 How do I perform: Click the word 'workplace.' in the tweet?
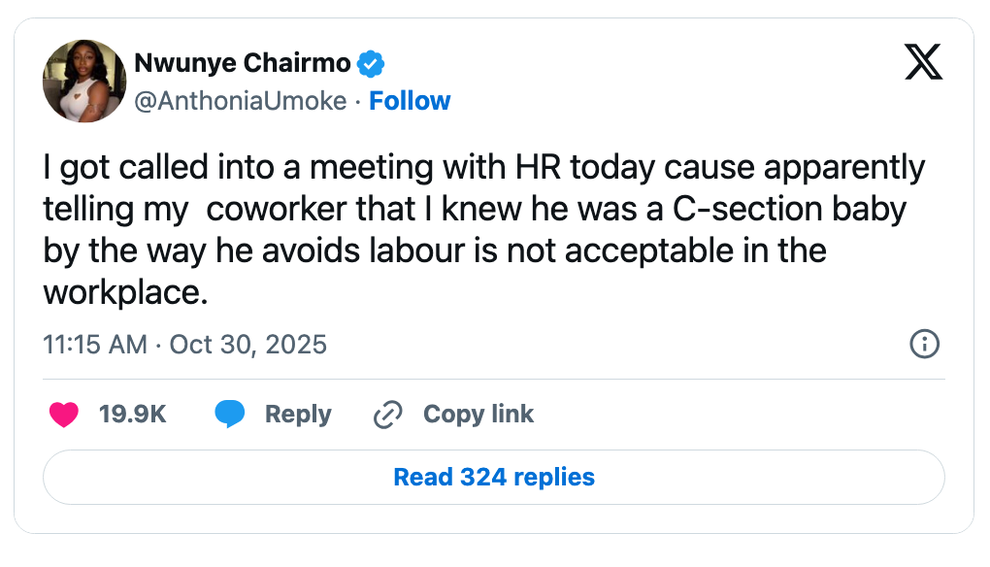[125, 292]
